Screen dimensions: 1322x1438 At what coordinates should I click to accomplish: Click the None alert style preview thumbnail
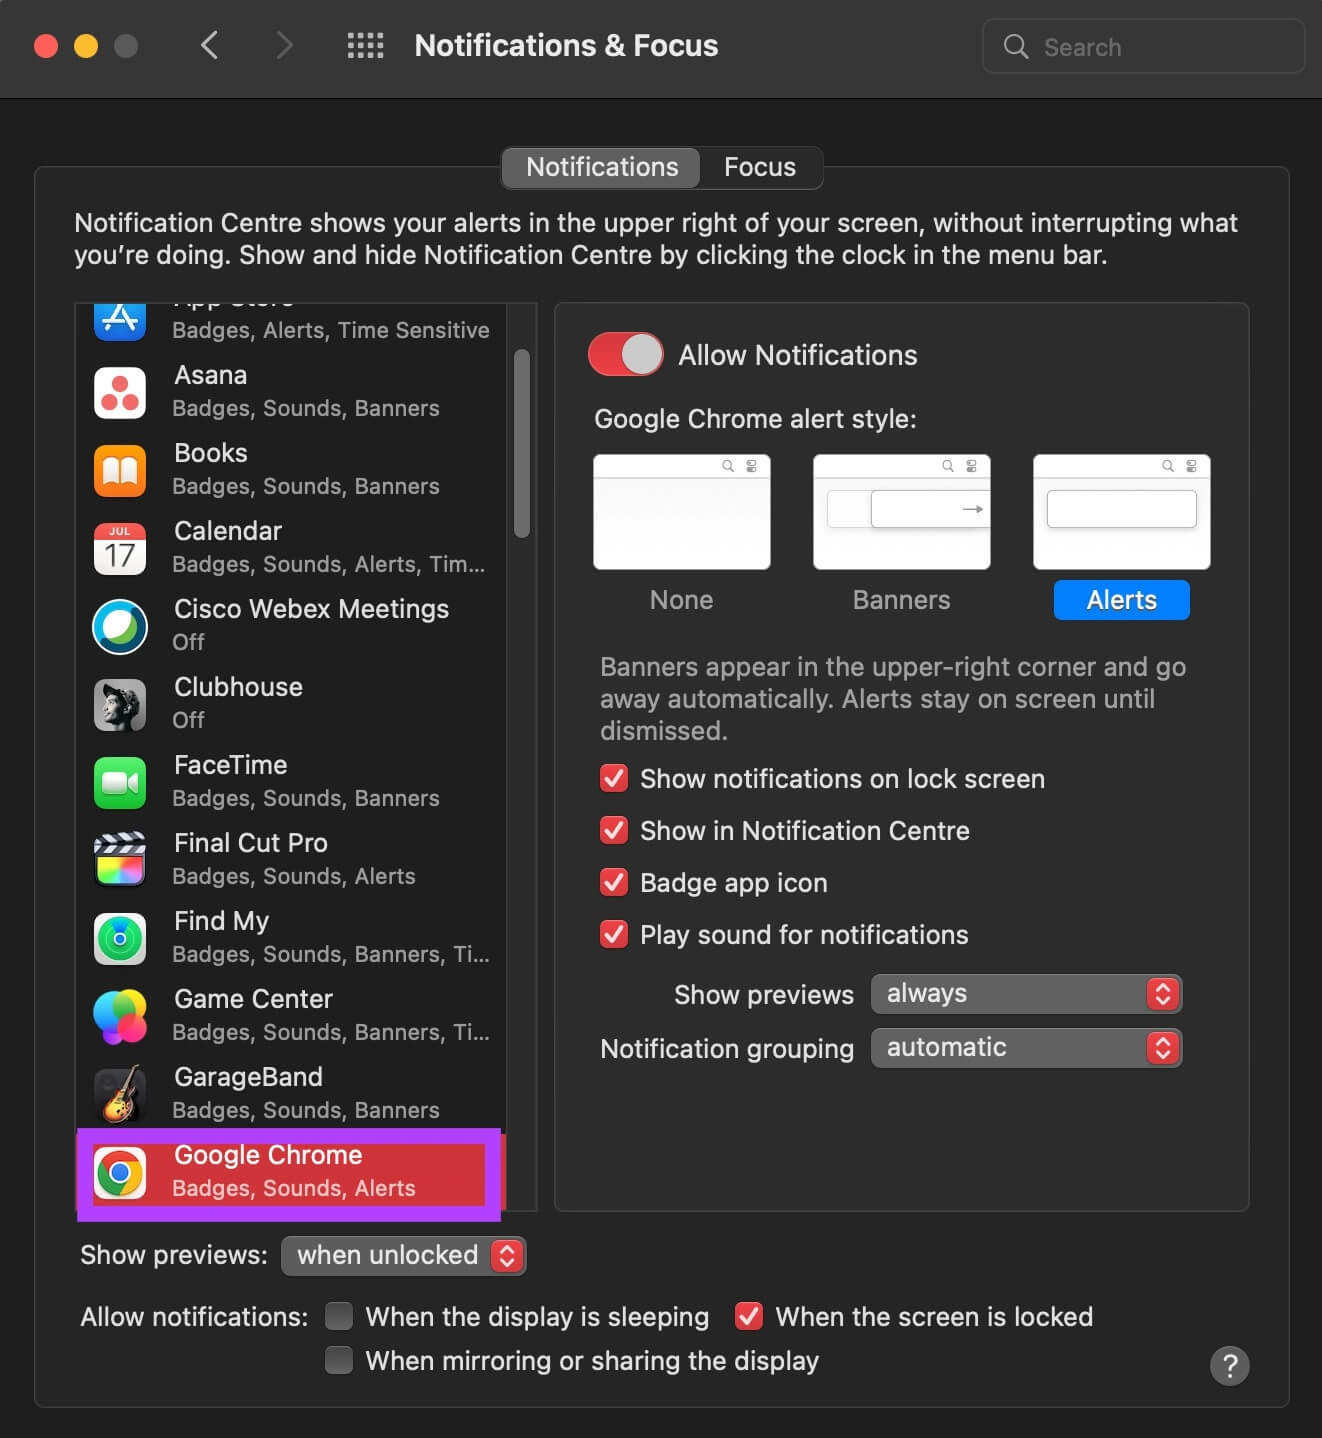click(x=681, y=512)
